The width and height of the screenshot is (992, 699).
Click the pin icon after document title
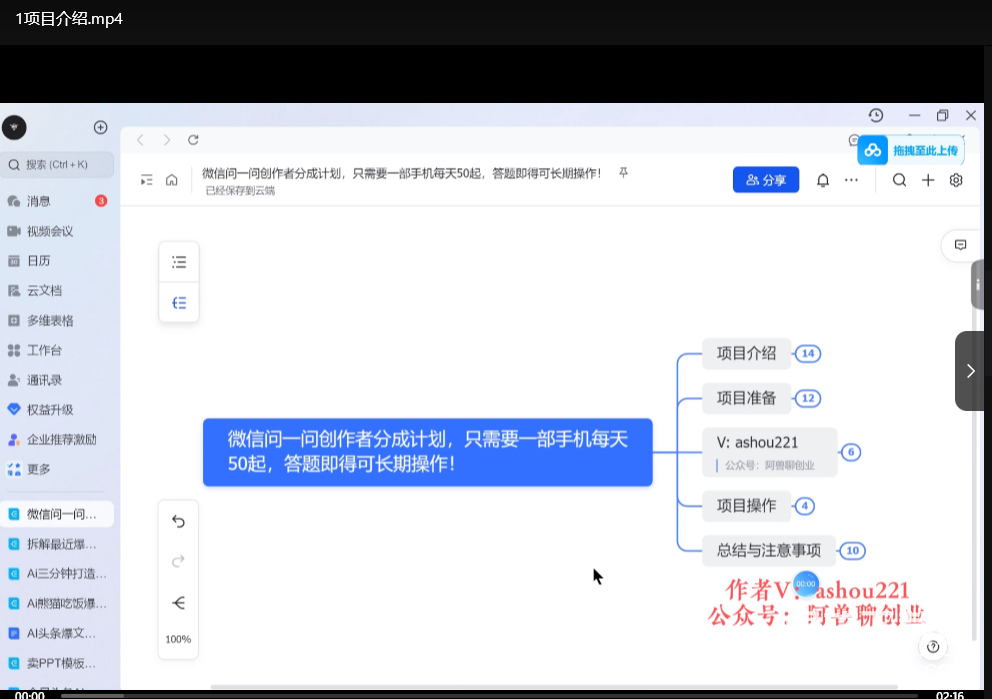623,173
